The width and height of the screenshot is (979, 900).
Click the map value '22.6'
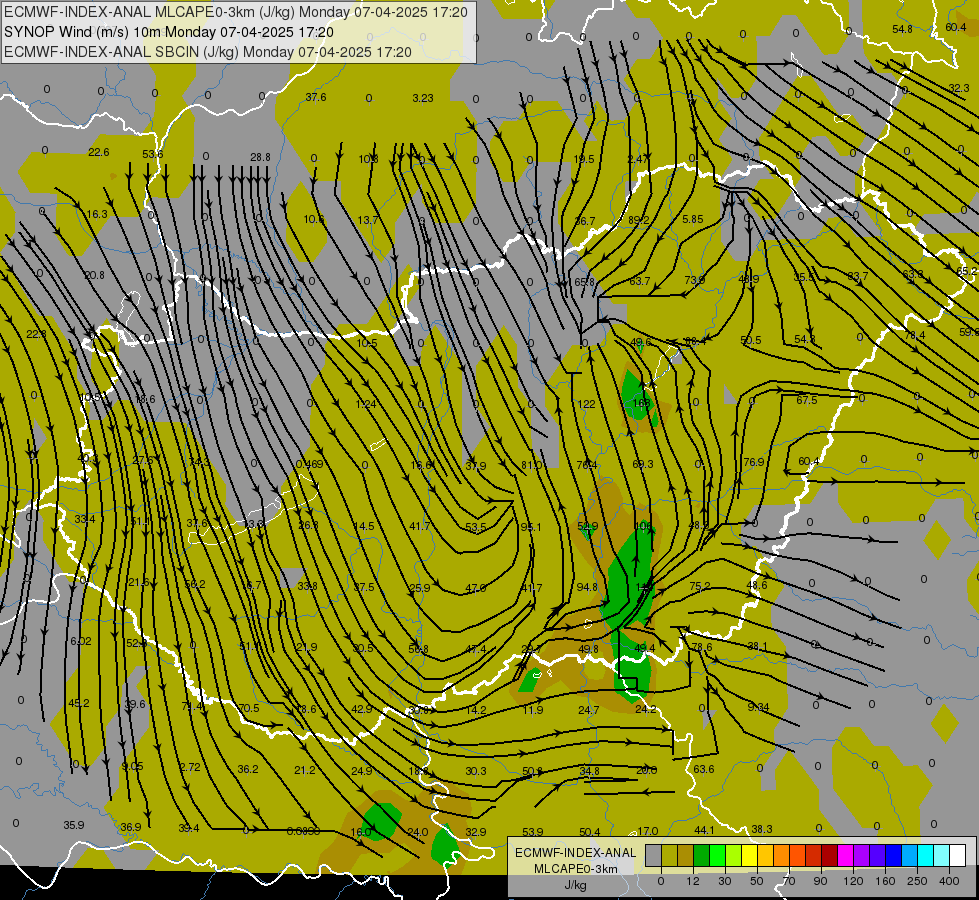click(x=99, y=152)
